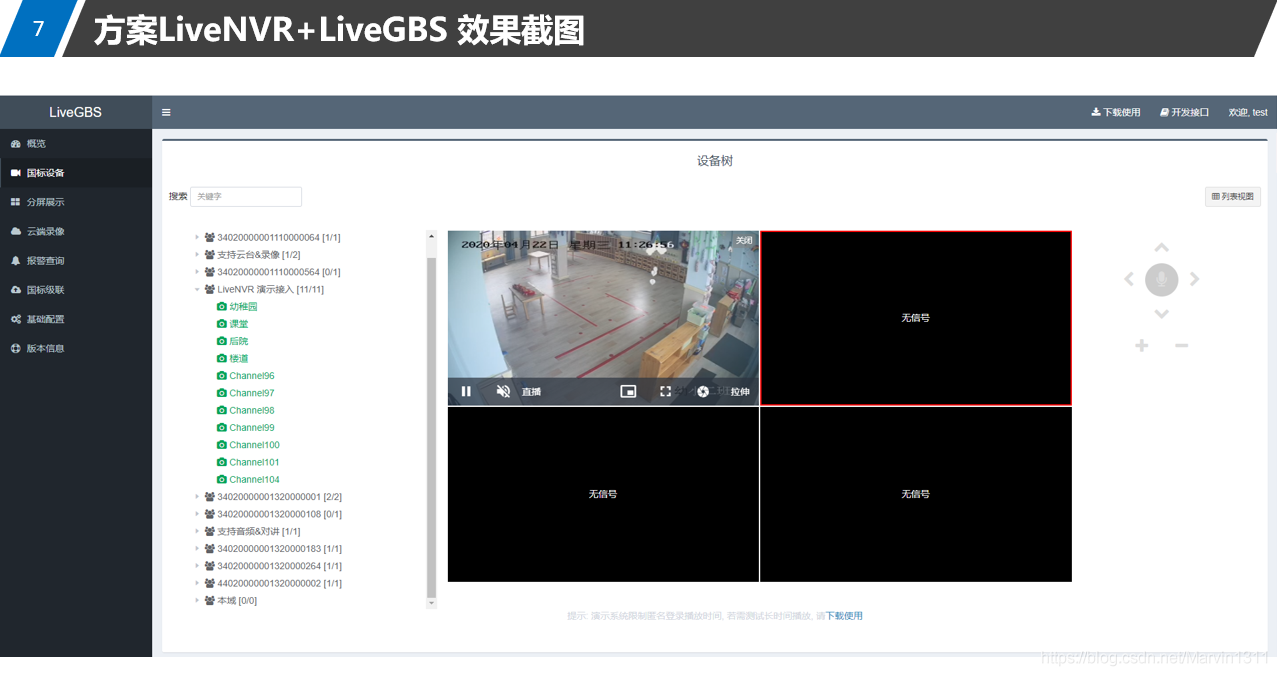This screenshot has height=676, width=1277.
Task: Pause the live video
Action: coord(466,391)
